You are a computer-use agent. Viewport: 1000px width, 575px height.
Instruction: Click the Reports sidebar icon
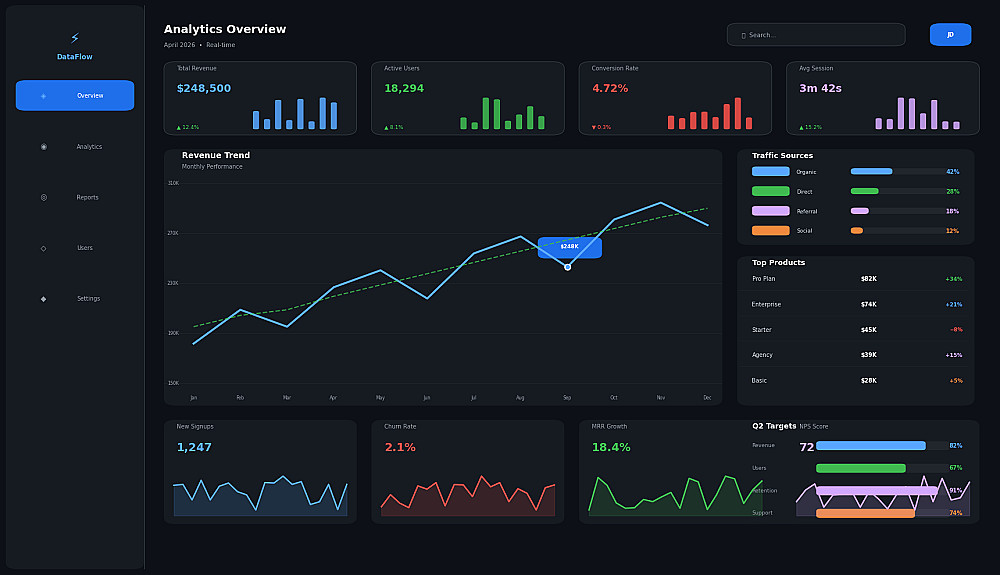click(43, 198)
